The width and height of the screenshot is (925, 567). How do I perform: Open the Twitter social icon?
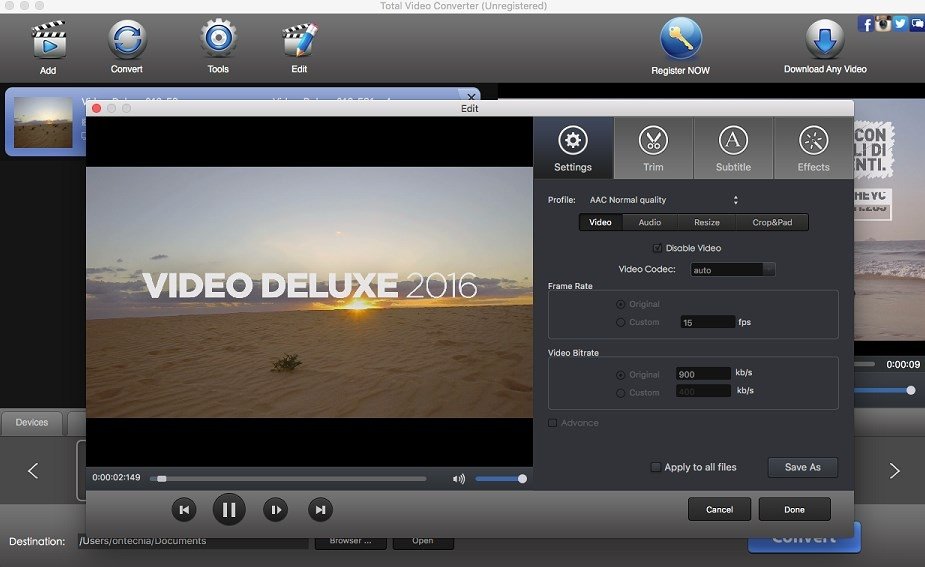tap(900, 23)
